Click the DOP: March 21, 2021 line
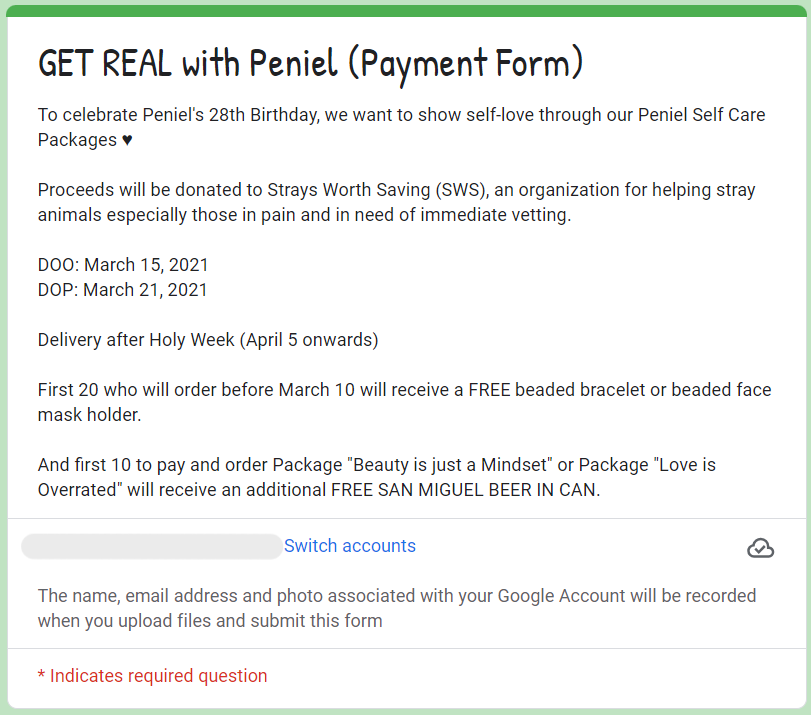This screenshot has height=715, width=811. pos(123,290)
